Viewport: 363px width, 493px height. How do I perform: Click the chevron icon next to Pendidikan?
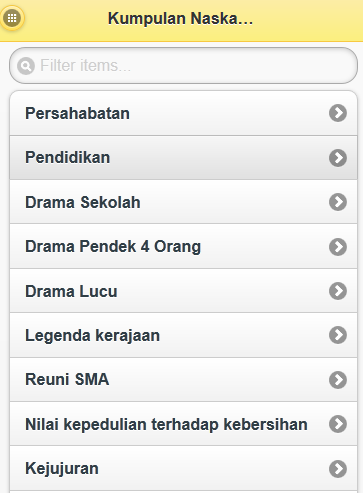(x=338, y=158)
